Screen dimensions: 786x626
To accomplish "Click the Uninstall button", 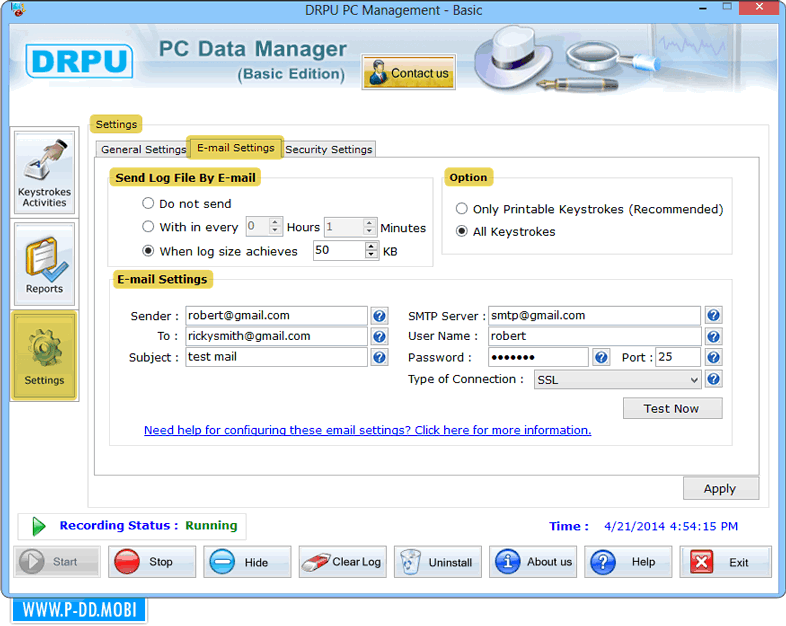I will click(438, 562).
